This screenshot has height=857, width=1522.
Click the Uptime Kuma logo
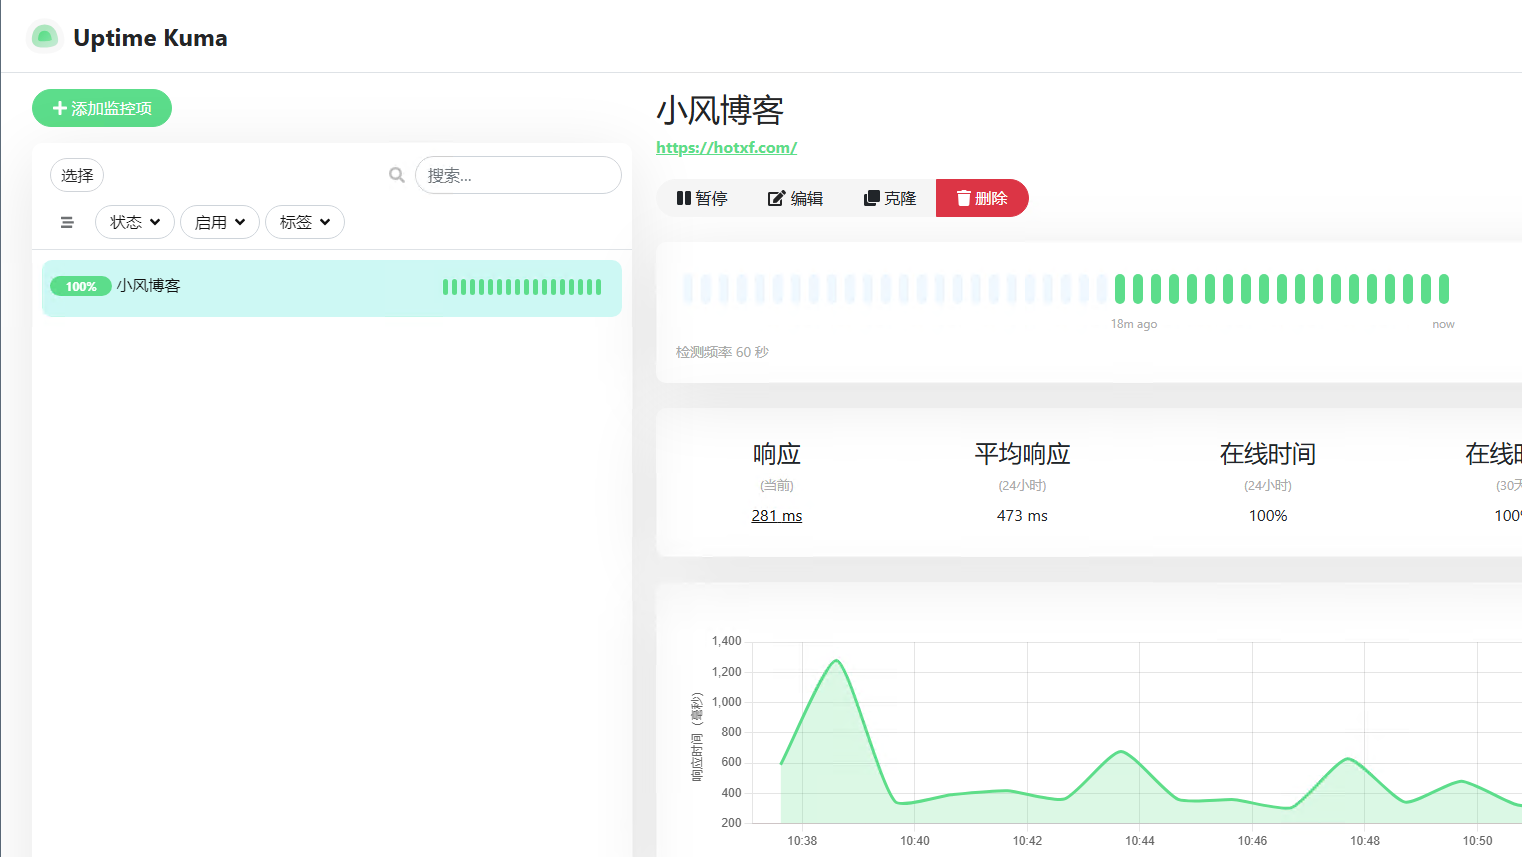point(44,35)
